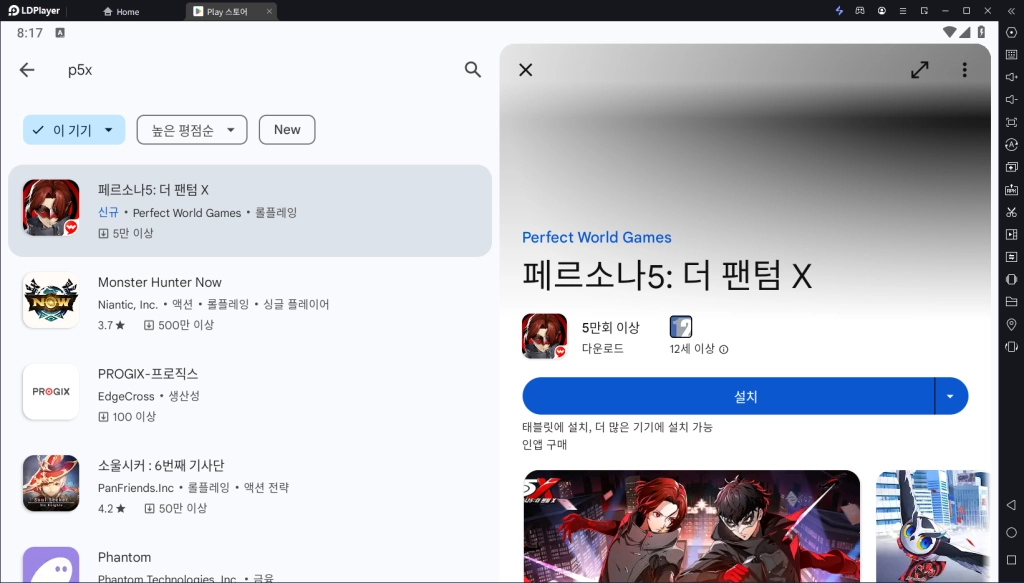Open hamburger menu in LDPlayer title bar
1024x583 pixels.
(903, 10)
